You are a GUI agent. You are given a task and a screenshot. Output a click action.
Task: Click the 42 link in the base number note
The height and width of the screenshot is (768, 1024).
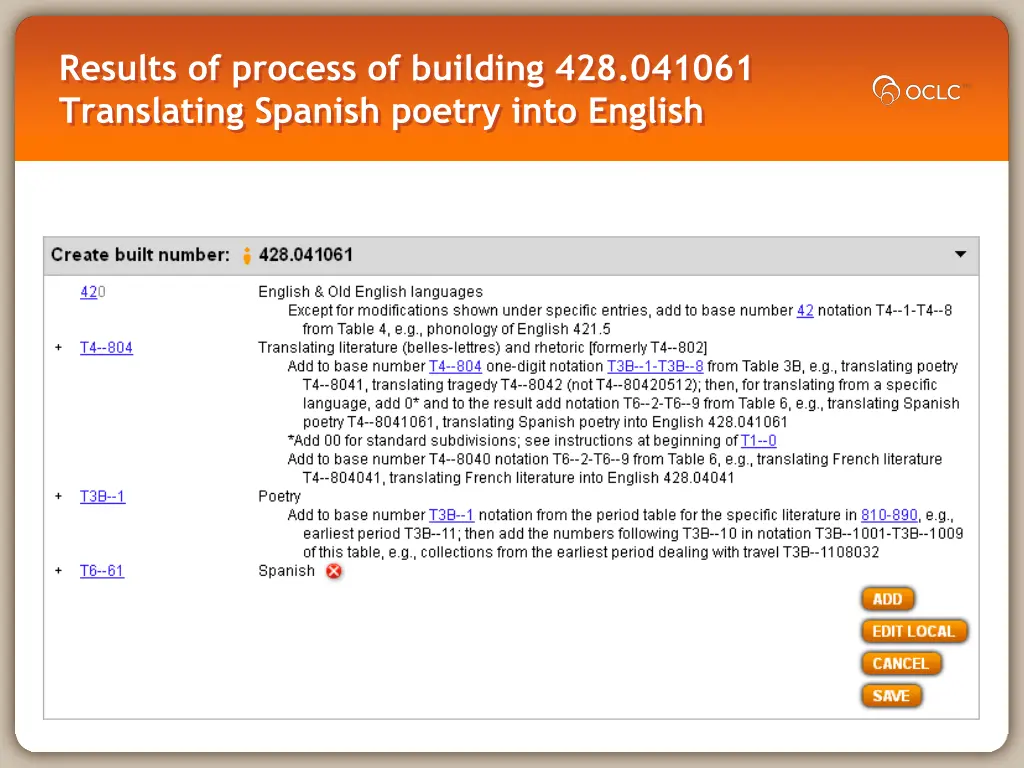[x=804, y=311]
